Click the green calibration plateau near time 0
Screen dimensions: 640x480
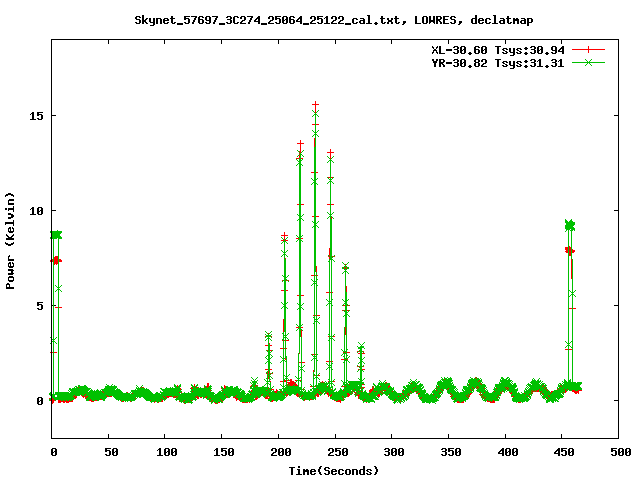56,235
